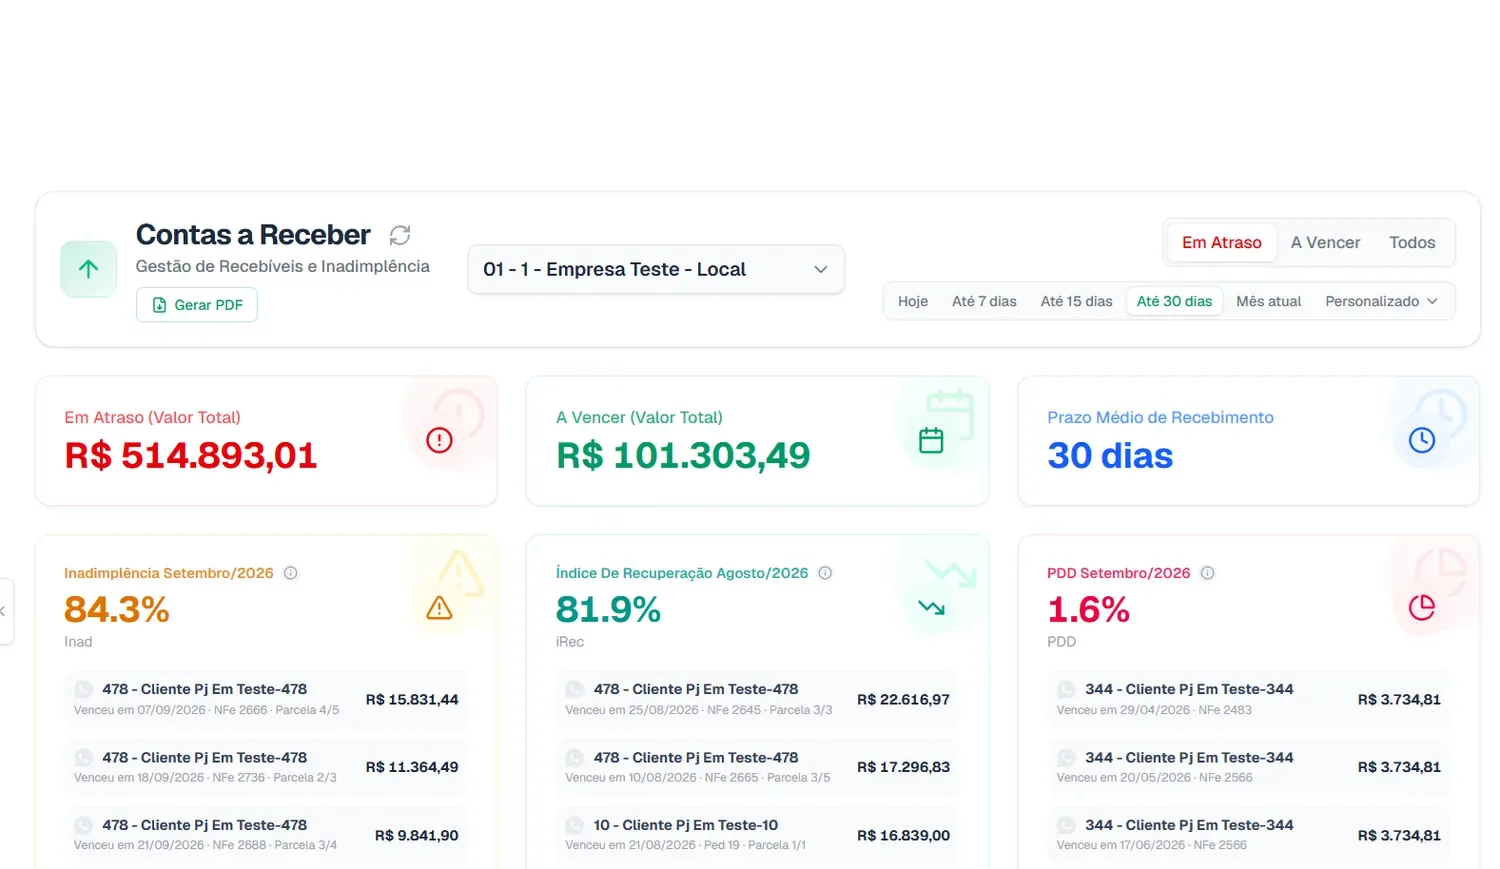Click WhatsApp icon in the NFe 2688 row
This screenshot has width=1500, height=869.
click(84, 825)
